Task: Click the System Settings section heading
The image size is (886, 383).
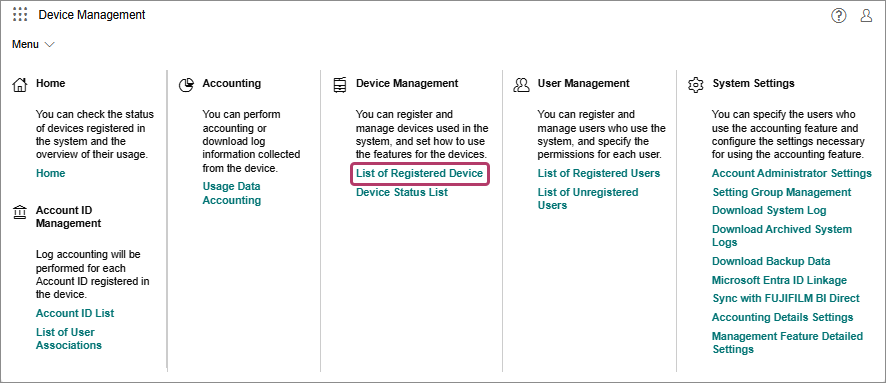Action: coord(753,83)
